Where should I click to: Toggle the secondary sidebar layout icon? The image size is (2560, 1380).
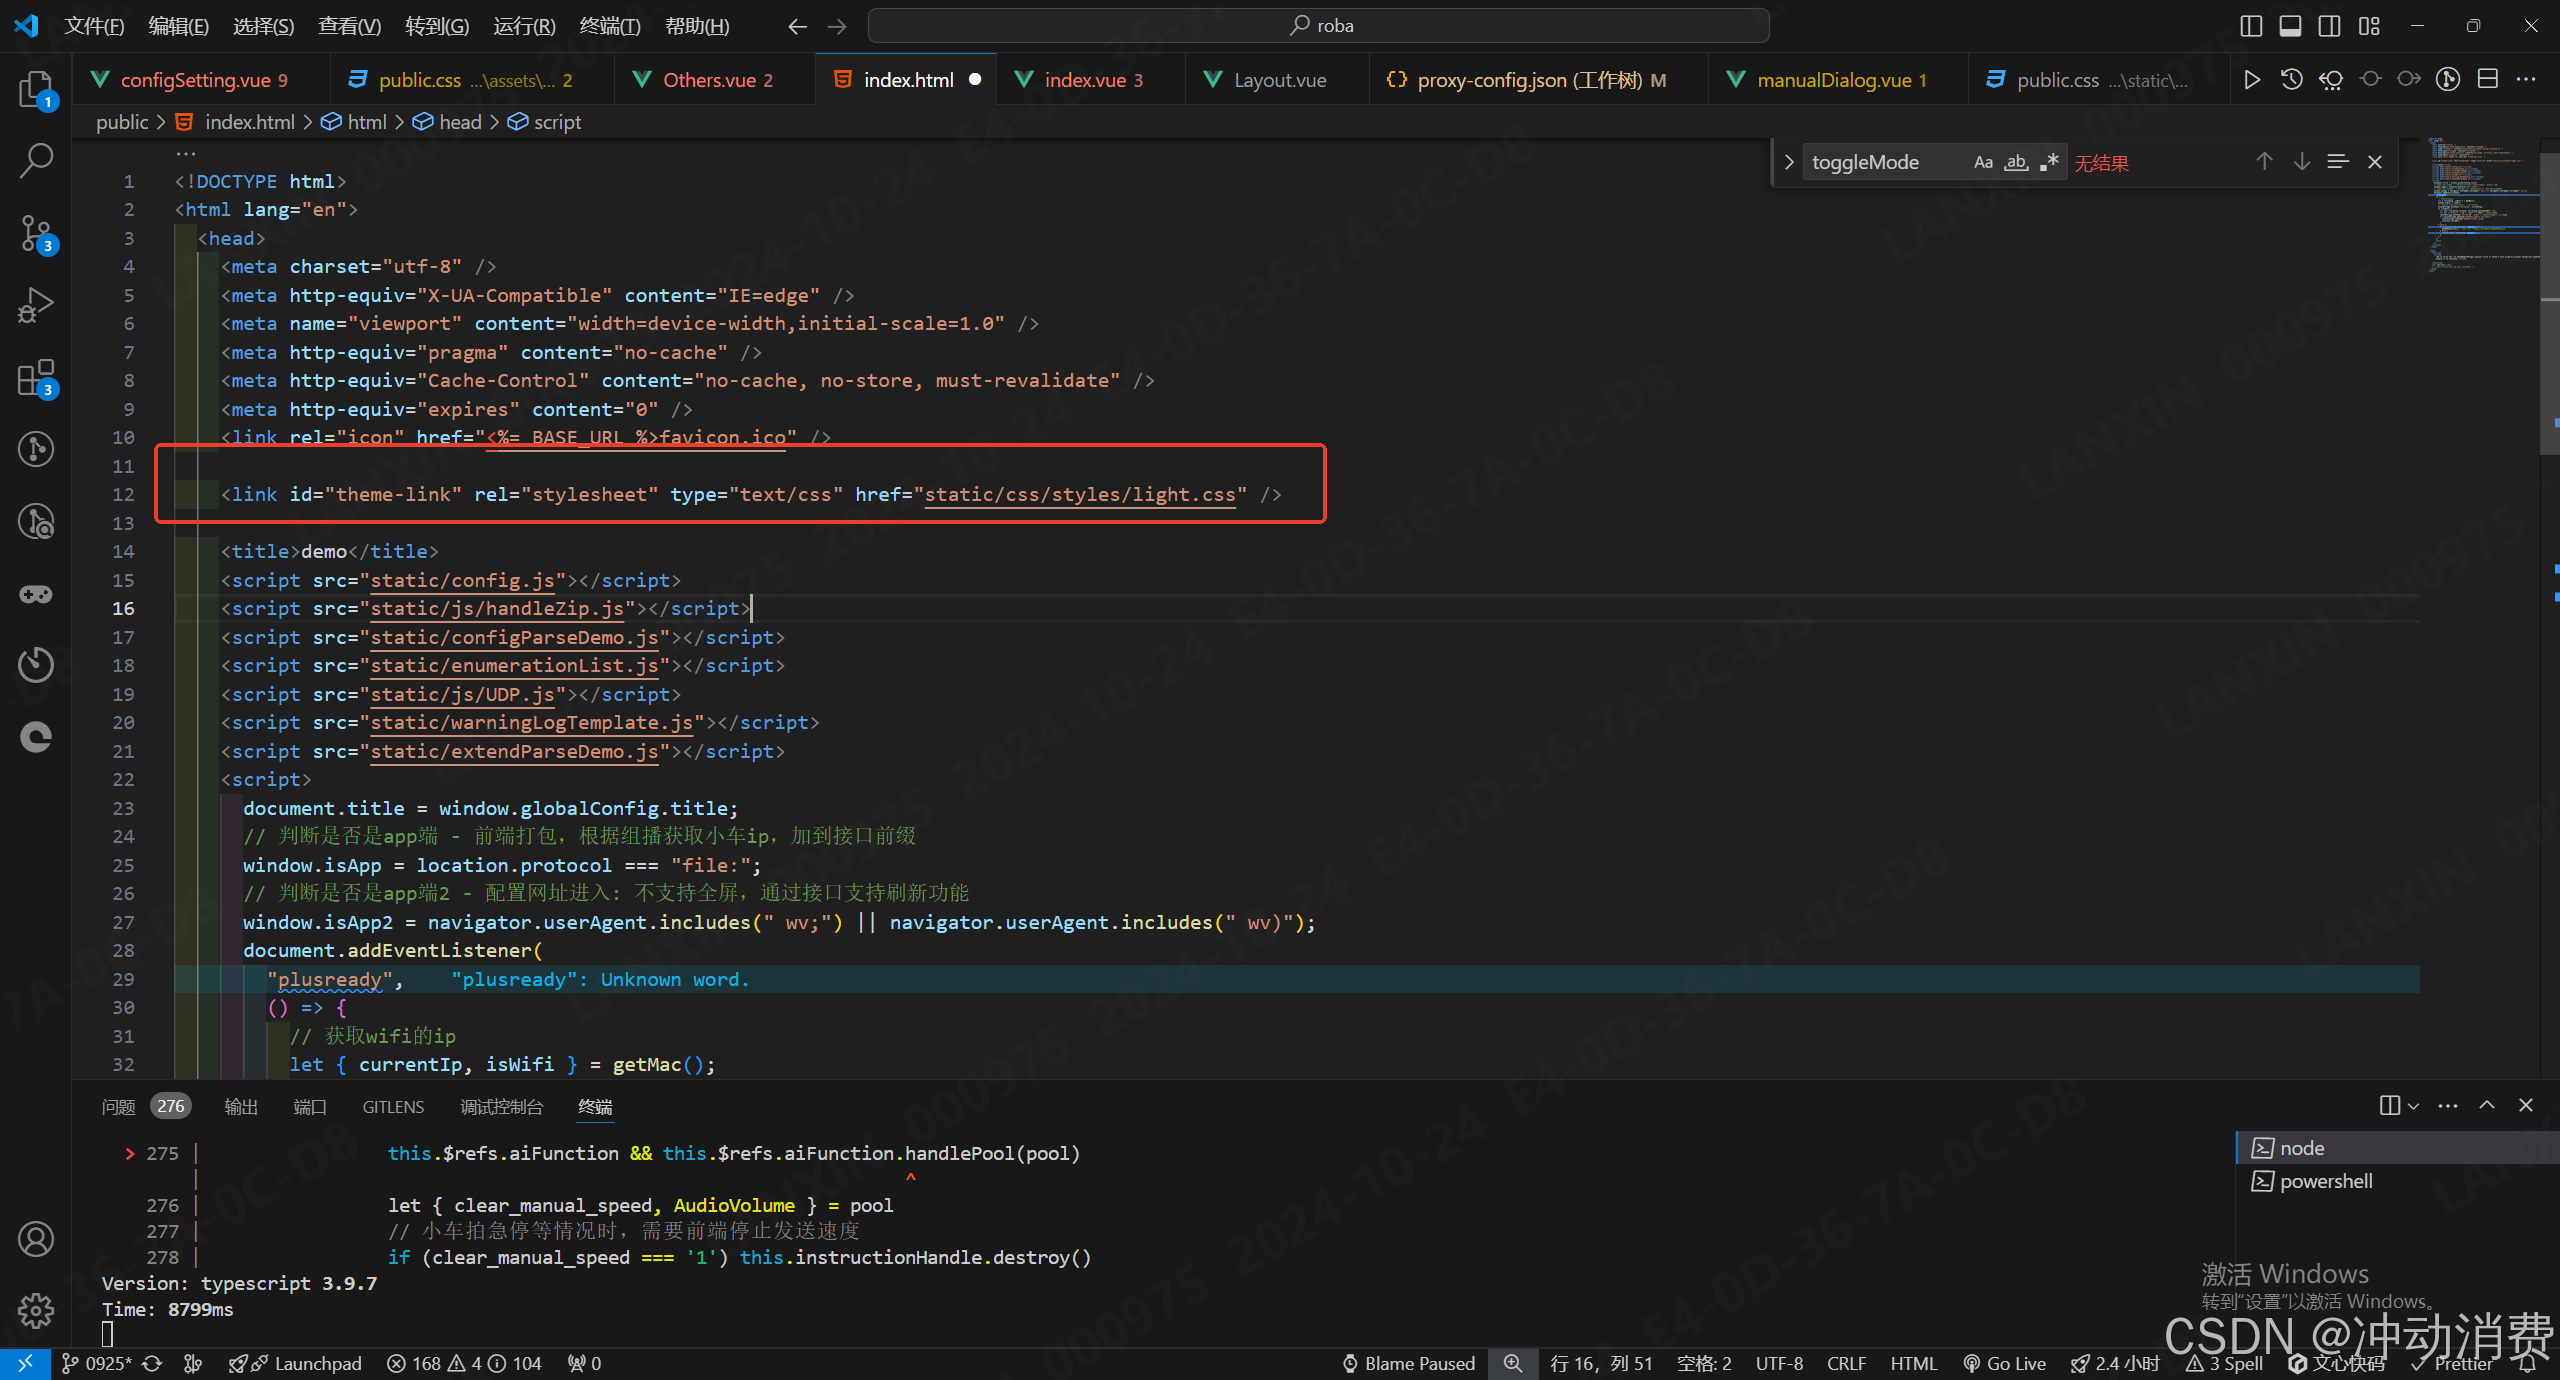coord(2329,26)
